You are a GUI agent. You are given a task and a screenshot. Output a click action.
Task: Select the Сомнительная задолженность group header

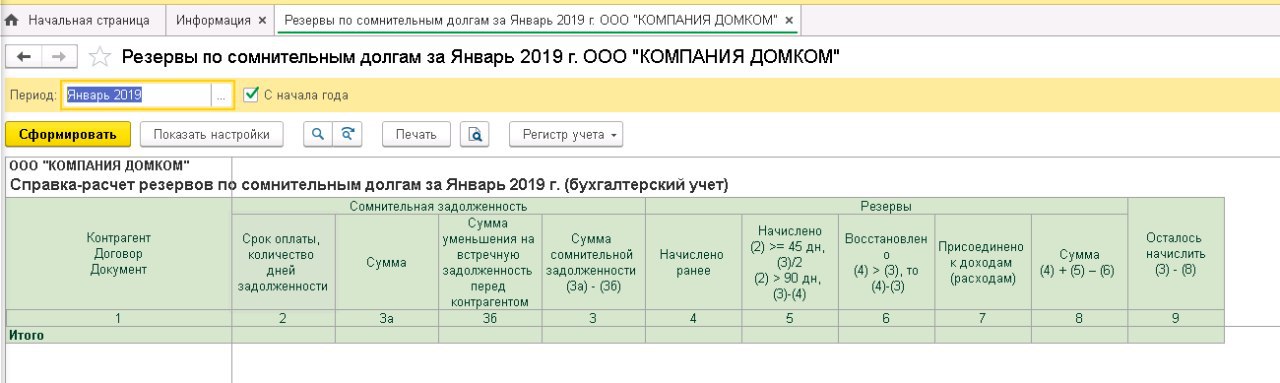coord(438,206)
